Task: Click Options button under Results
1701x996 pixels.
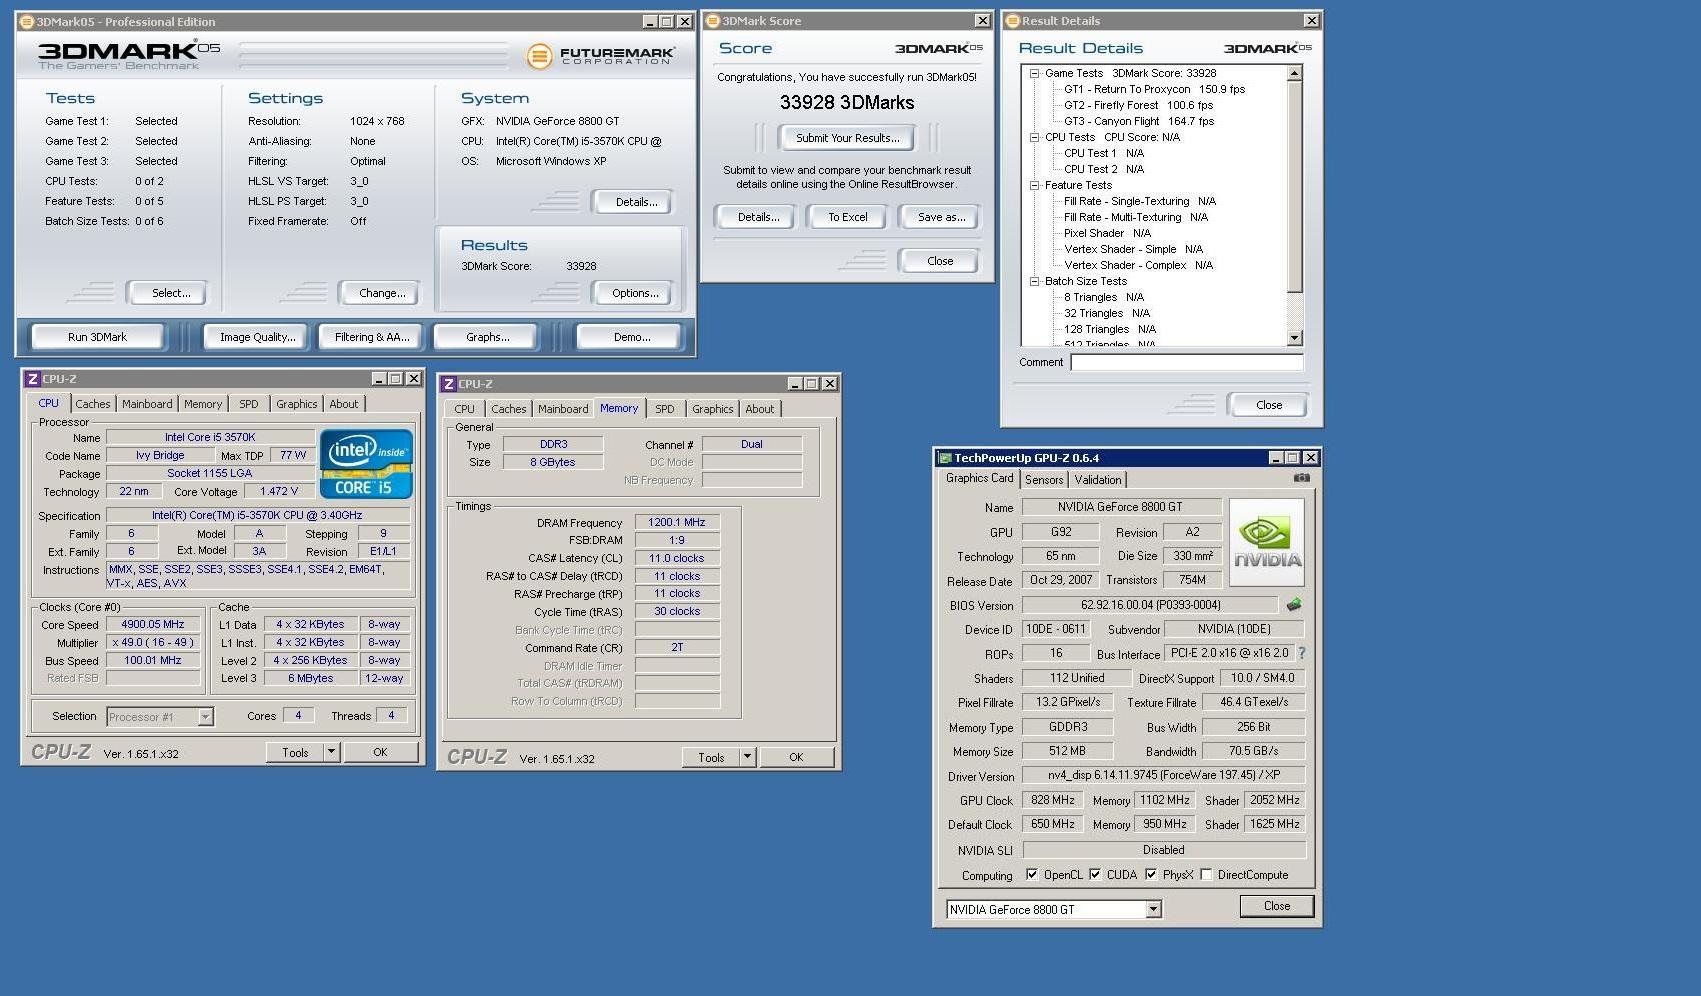Action: [x=635, y=293]
